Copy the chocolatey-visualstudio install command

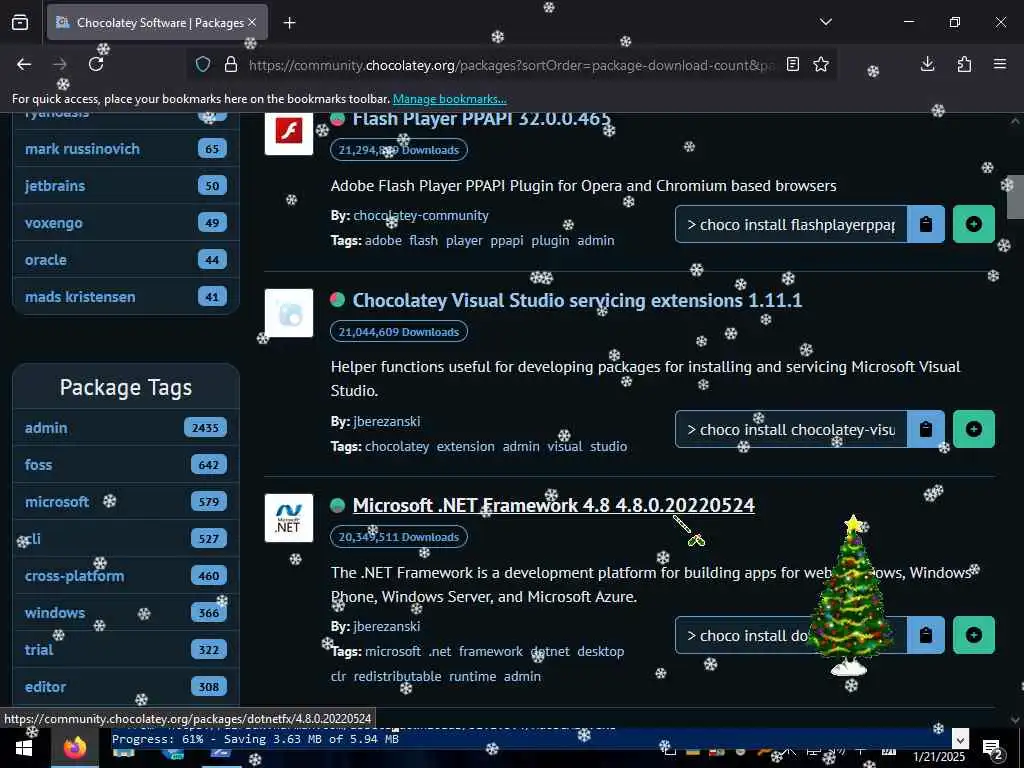pyautogui.click(x=925, y=429)
